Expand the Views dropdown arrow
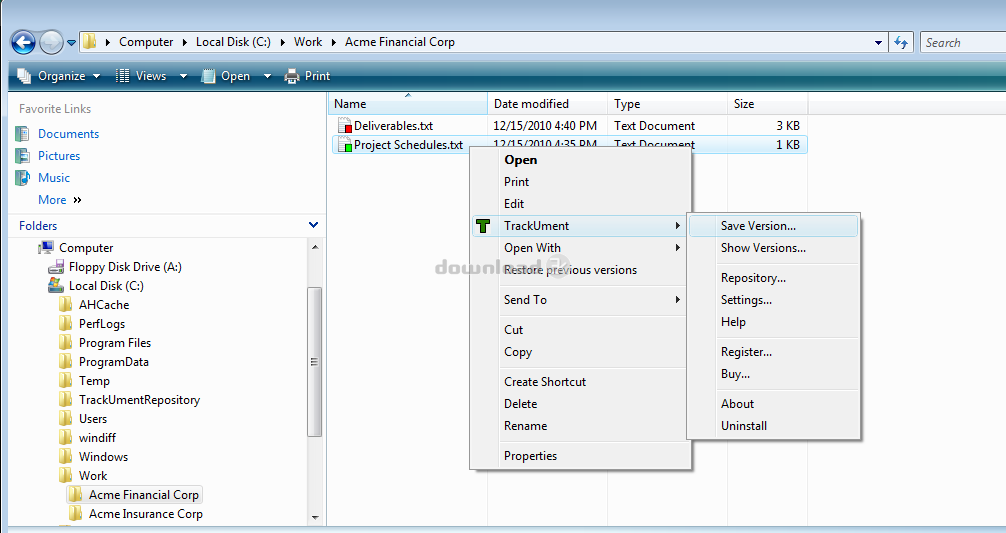Screen dimensions: 1006x533 click(x=183, y=76)
